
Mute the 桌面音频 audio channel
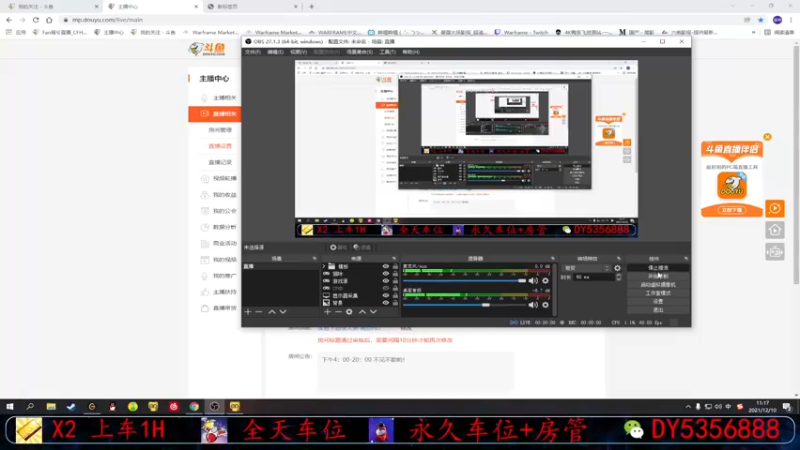tap(533, 305)
